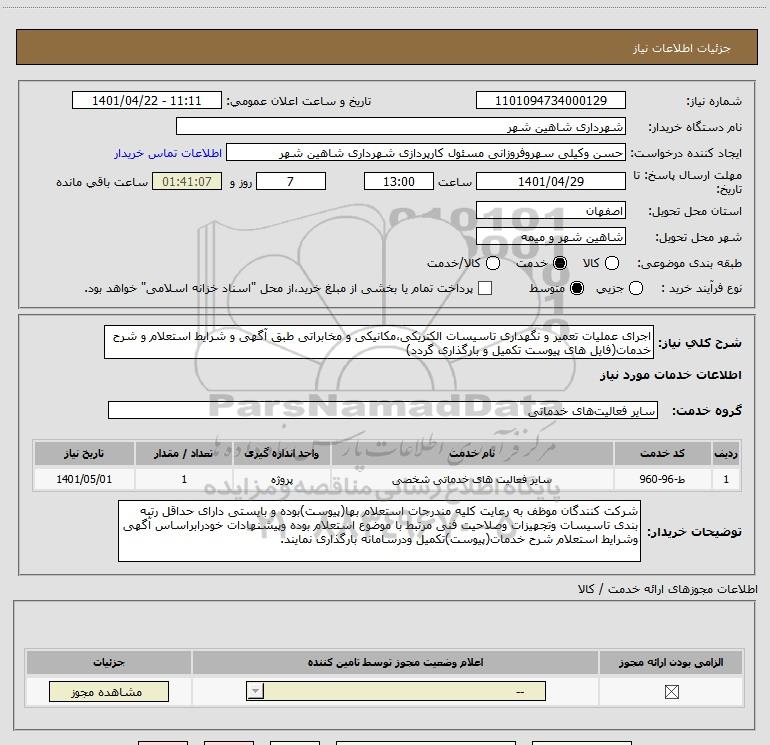Click delivery city field شاهین شهر و میمه
This screenshot has height=745, width=770.
[x=550, y=237]
